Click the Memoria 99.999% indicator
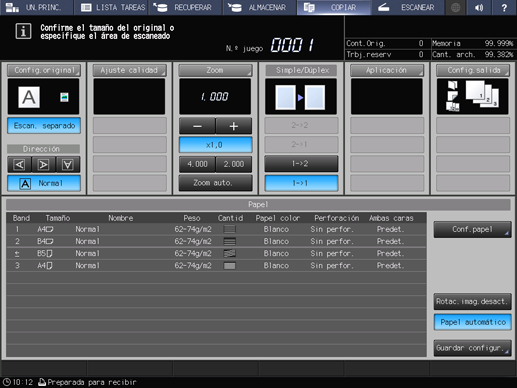The width and height of the screenshot is (517, 388). point(472,43)
